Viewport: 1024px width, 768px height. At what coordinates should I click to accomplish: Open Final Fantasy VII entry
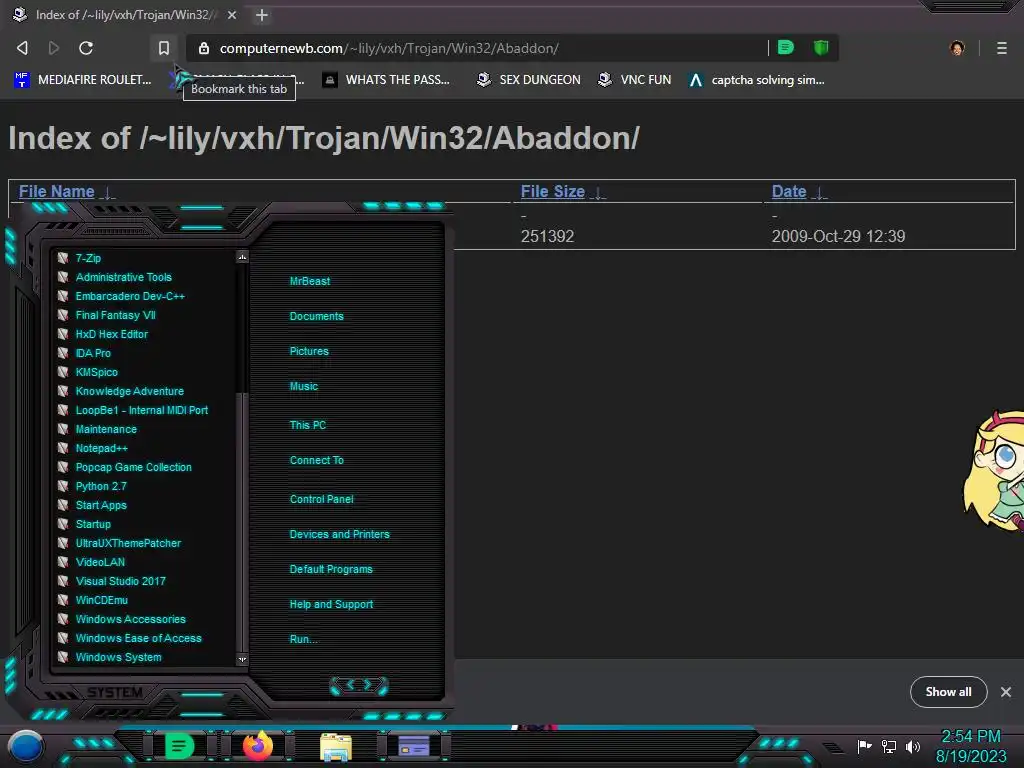coord(115,315)
